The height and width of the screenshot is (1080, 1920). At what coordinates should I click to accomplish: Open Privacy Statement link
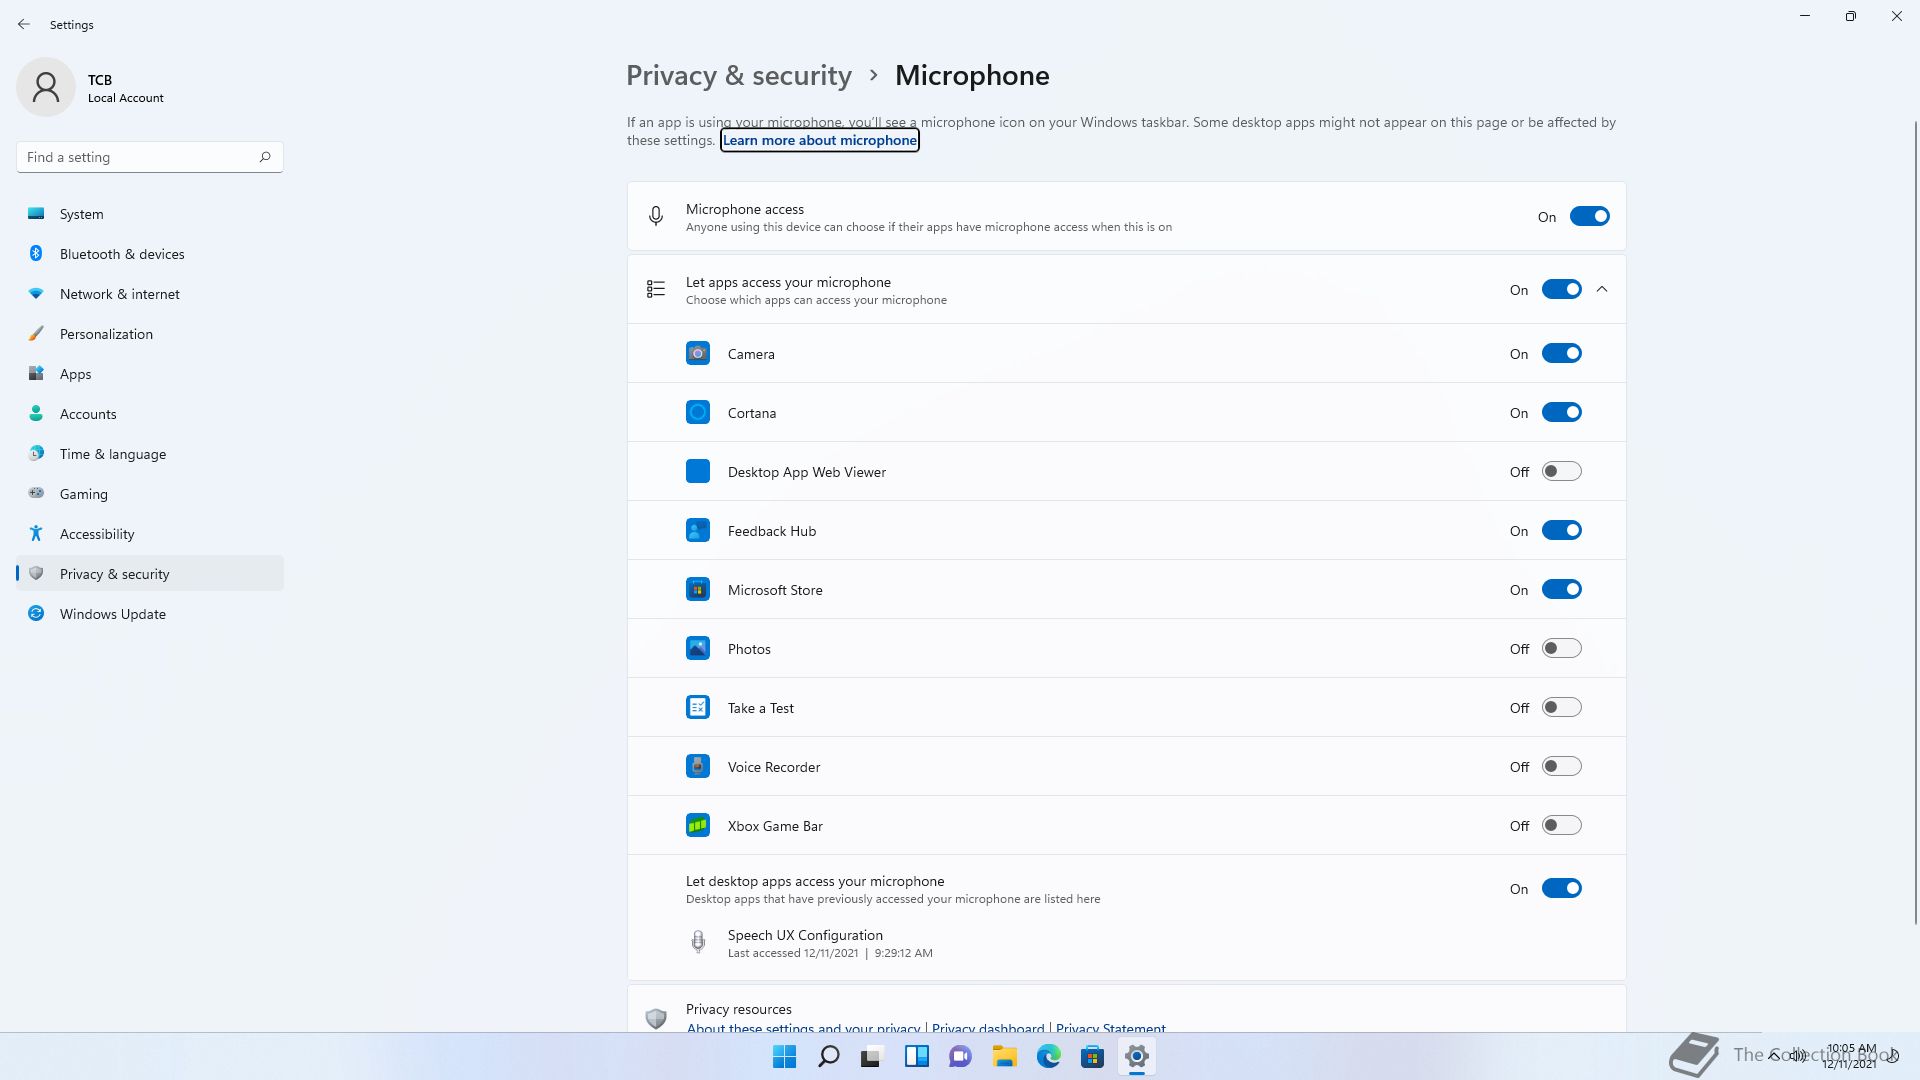coord(1110,1027)
